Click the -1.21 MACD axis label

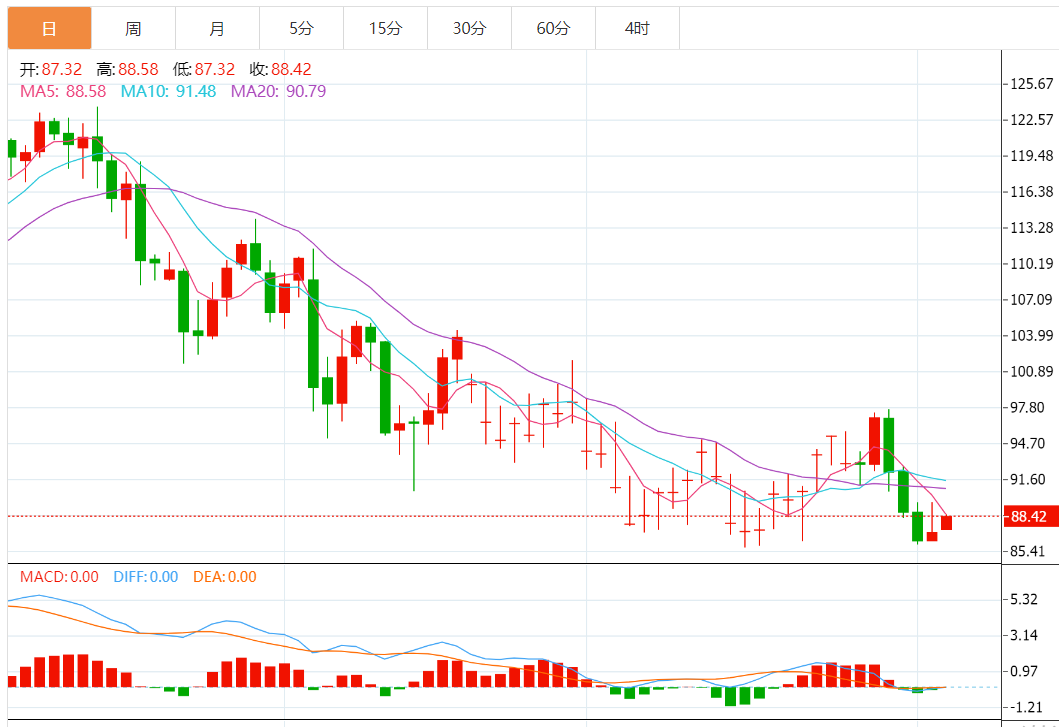click(x=1026, y=707)
